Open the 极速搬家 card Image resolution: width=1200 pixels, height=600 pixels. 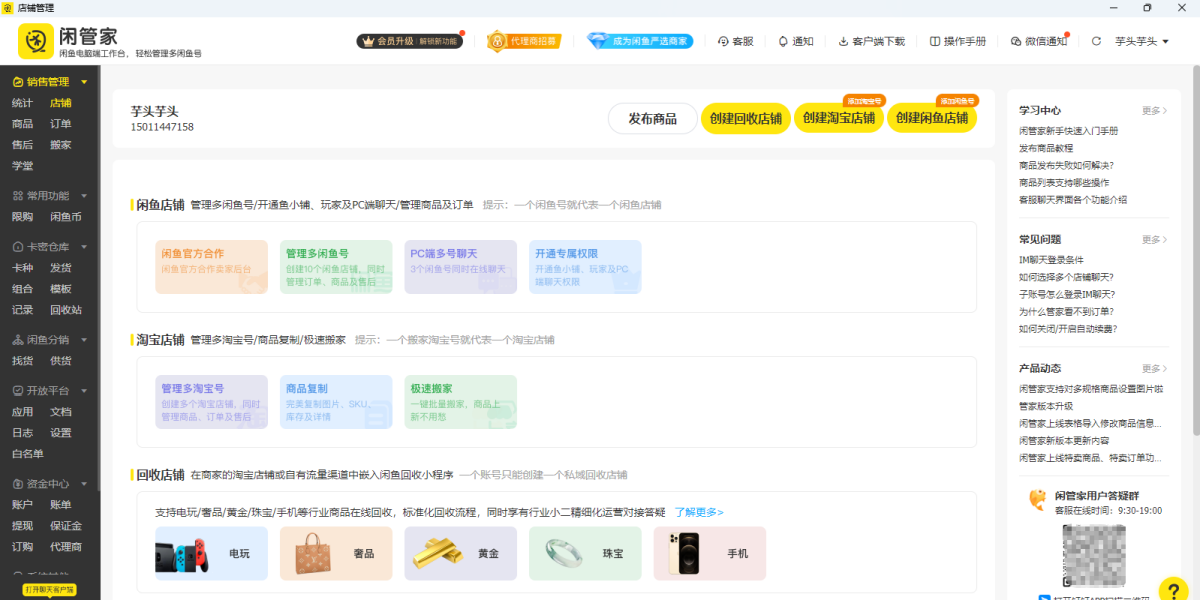click(x=461, y=402)
